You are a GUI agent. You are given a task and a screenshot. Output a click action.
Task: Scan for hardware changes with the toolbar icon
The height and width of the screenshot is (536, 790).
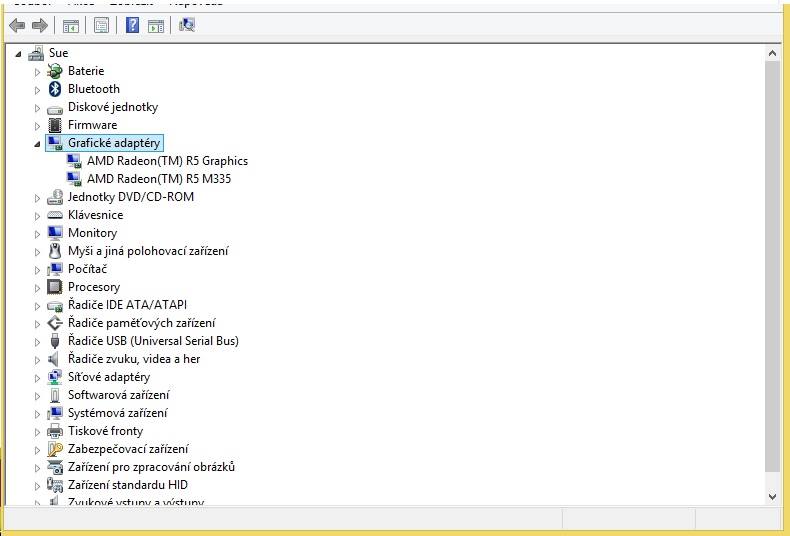coord(187,25)
